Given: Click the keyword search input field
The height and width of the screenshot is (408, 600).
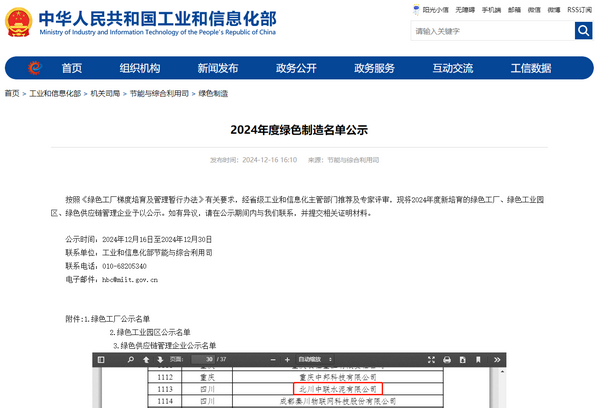Looking at the screenshot, I should [491, 31].
